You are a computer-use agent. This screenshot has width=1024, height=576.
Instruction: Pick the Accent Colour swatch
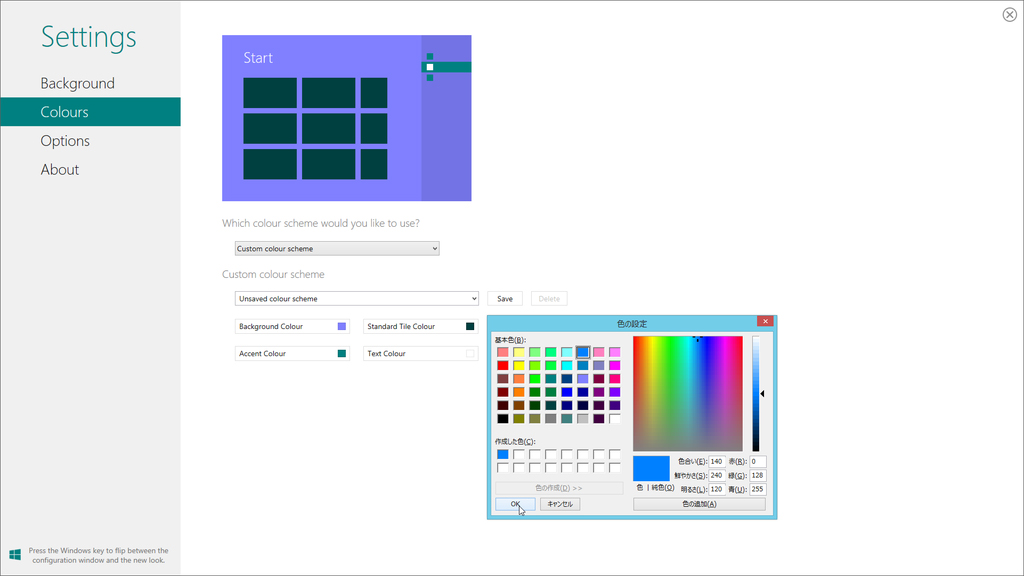[x=342, y=353]
